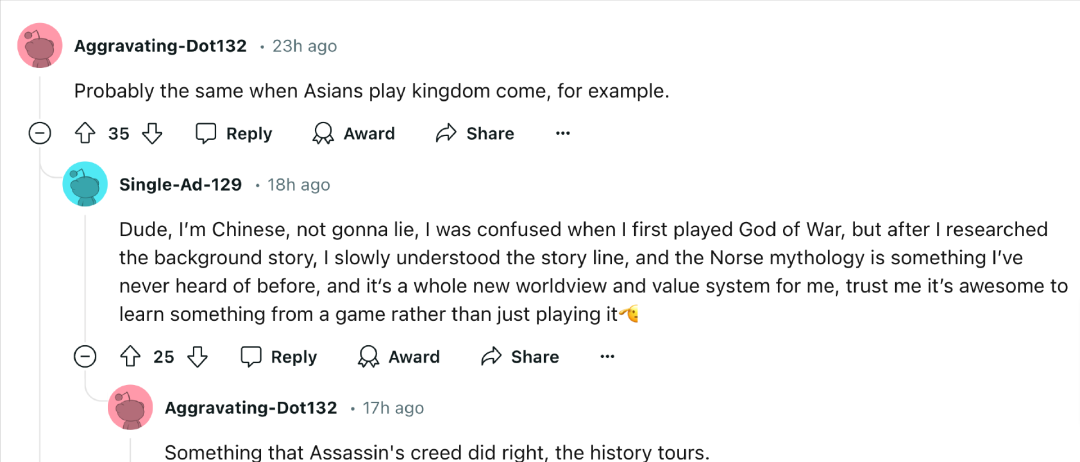Collapse the Single-Ad-129 reply thread
The image size is (1080, 462).
click(x=85, y=357)
